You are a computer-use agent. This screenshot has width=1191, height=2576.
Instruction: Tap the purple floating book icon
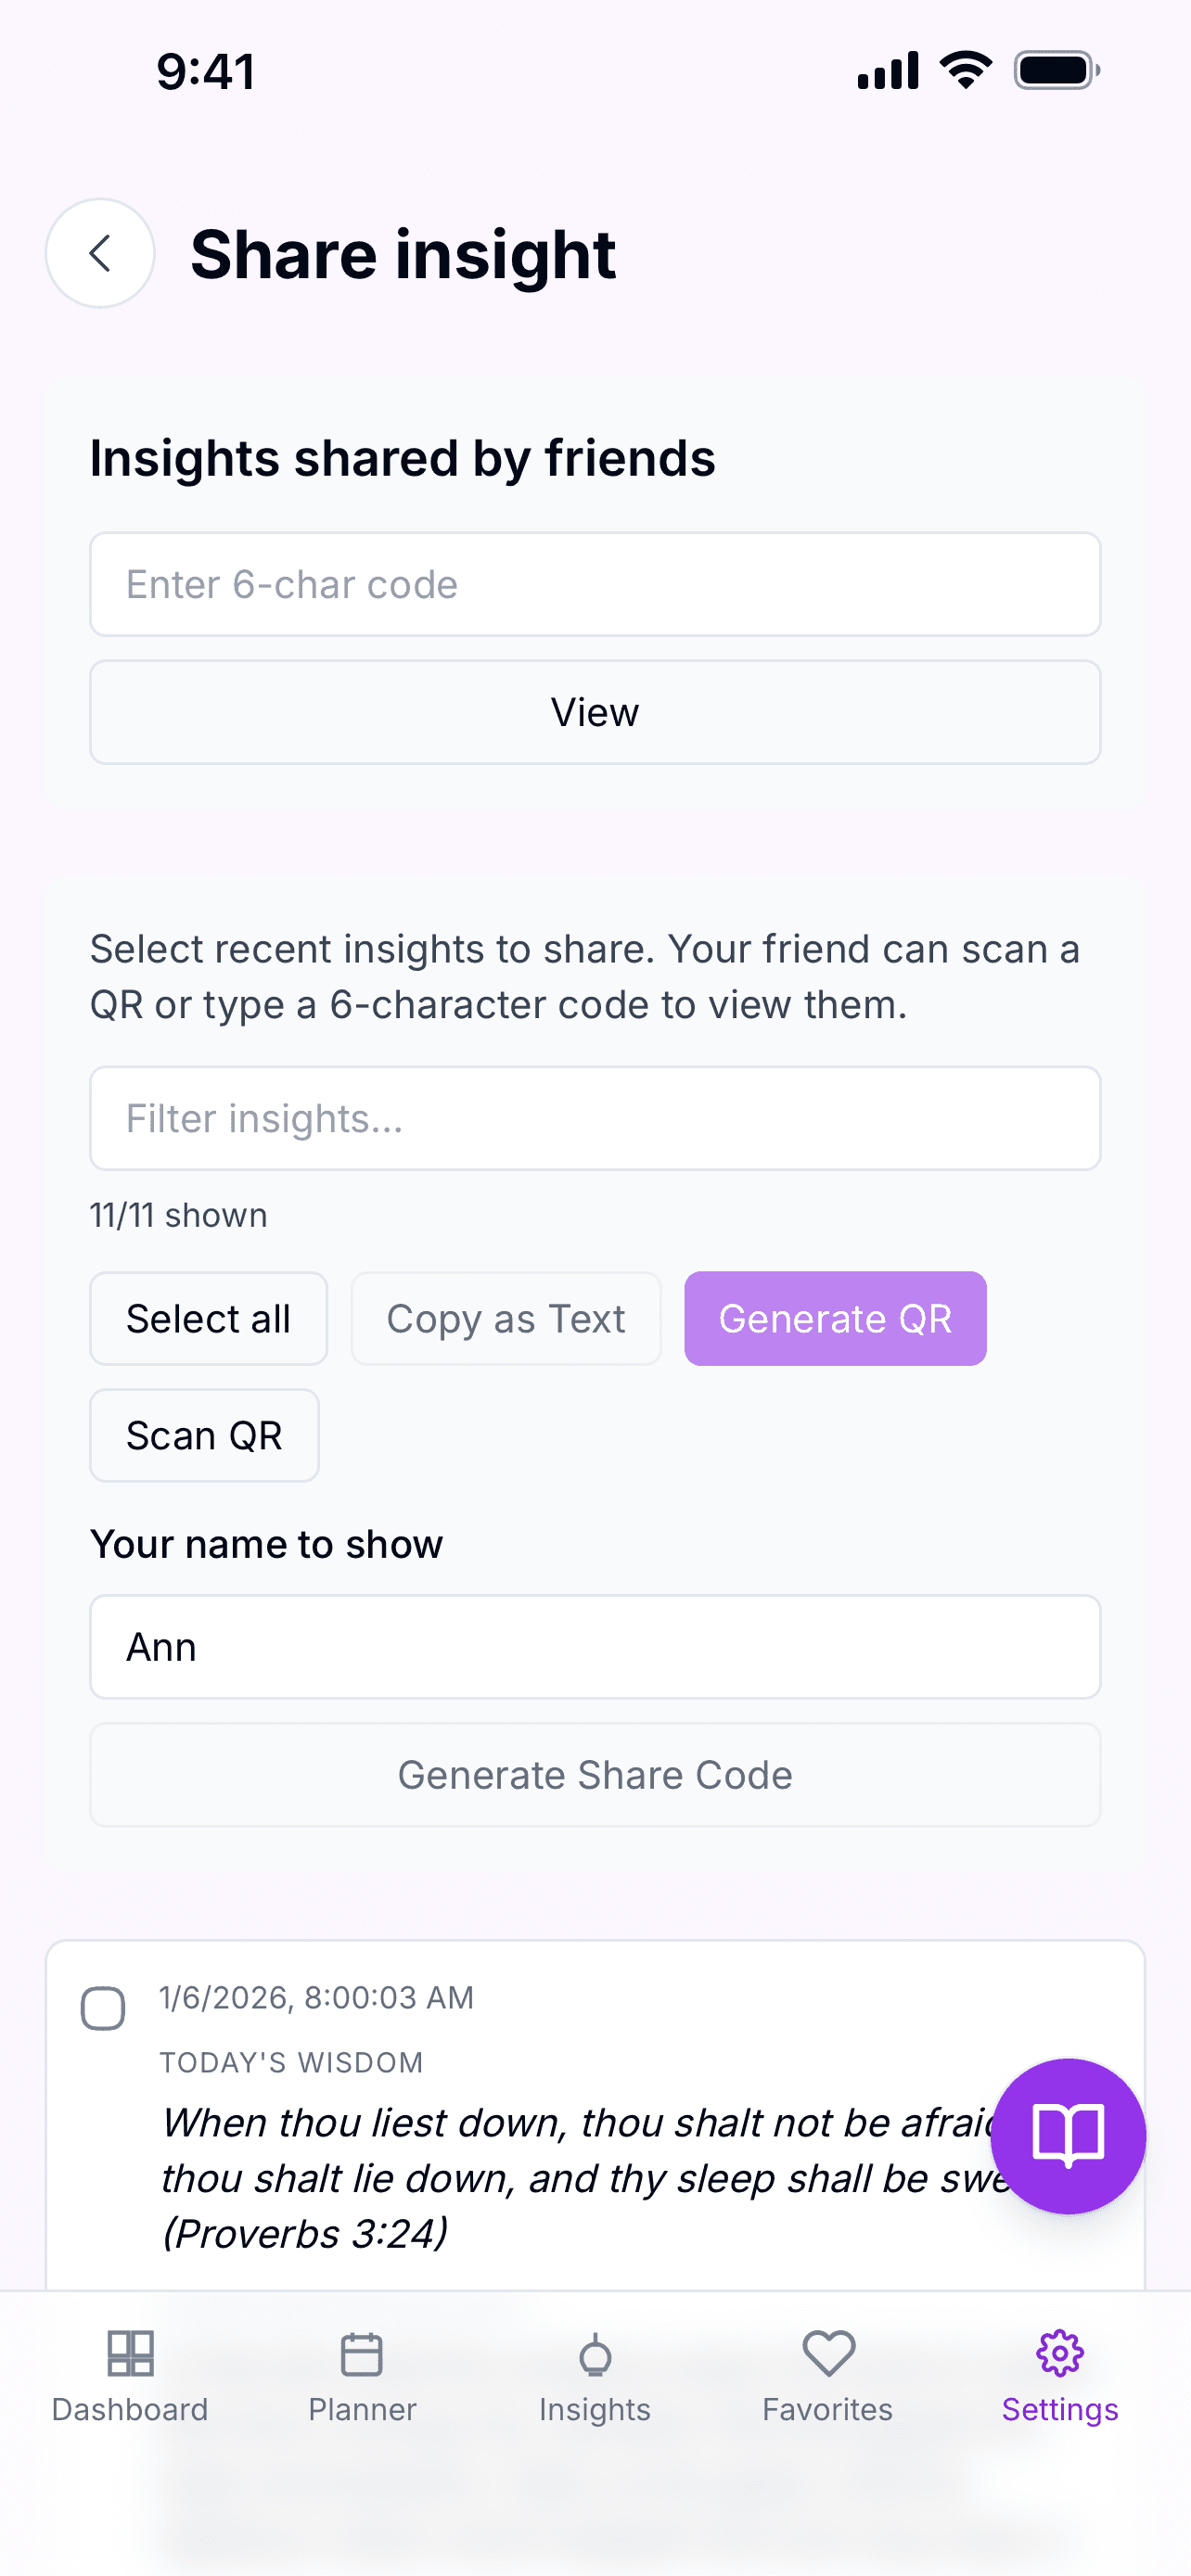tap(1067, 2137)
